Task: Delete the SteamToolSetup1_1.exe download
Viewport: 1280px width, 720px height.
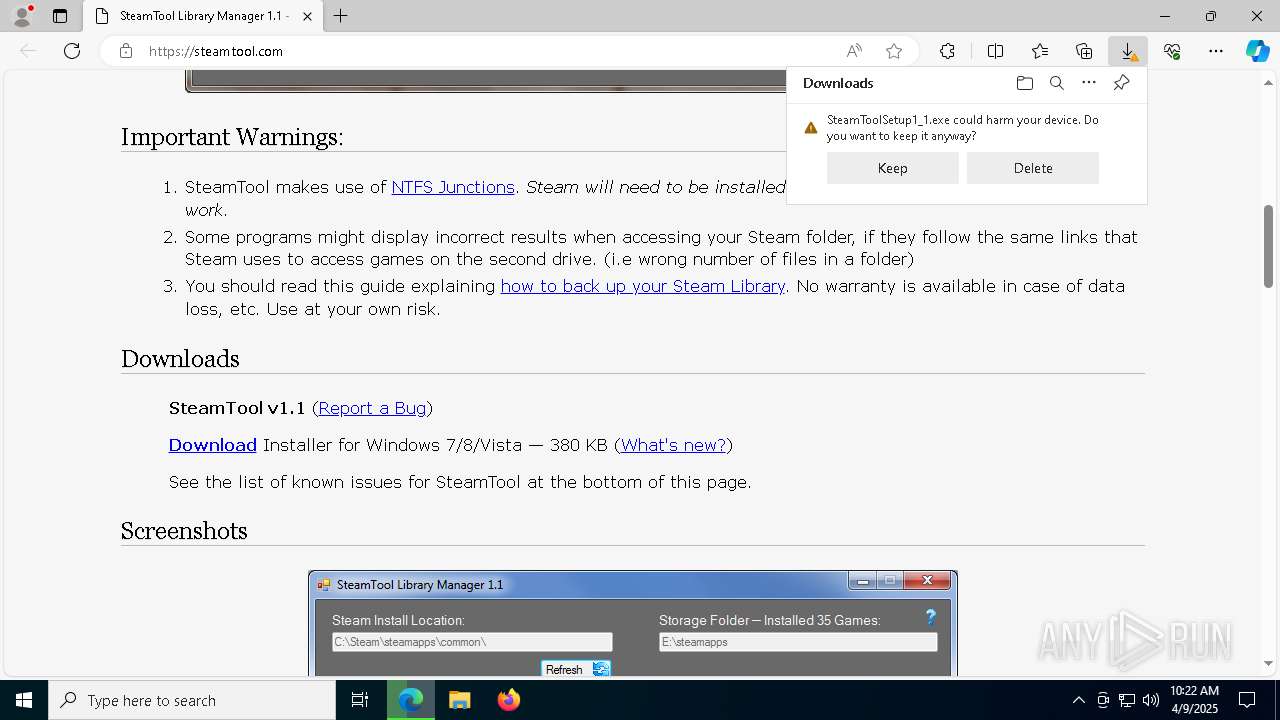Action: [1033, 168]
